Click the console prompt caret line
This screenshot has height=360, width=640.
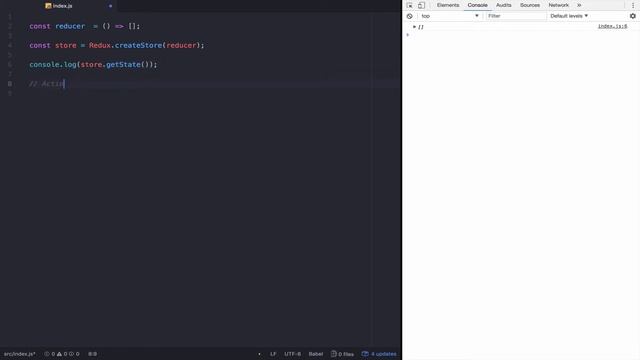[521, 35]
